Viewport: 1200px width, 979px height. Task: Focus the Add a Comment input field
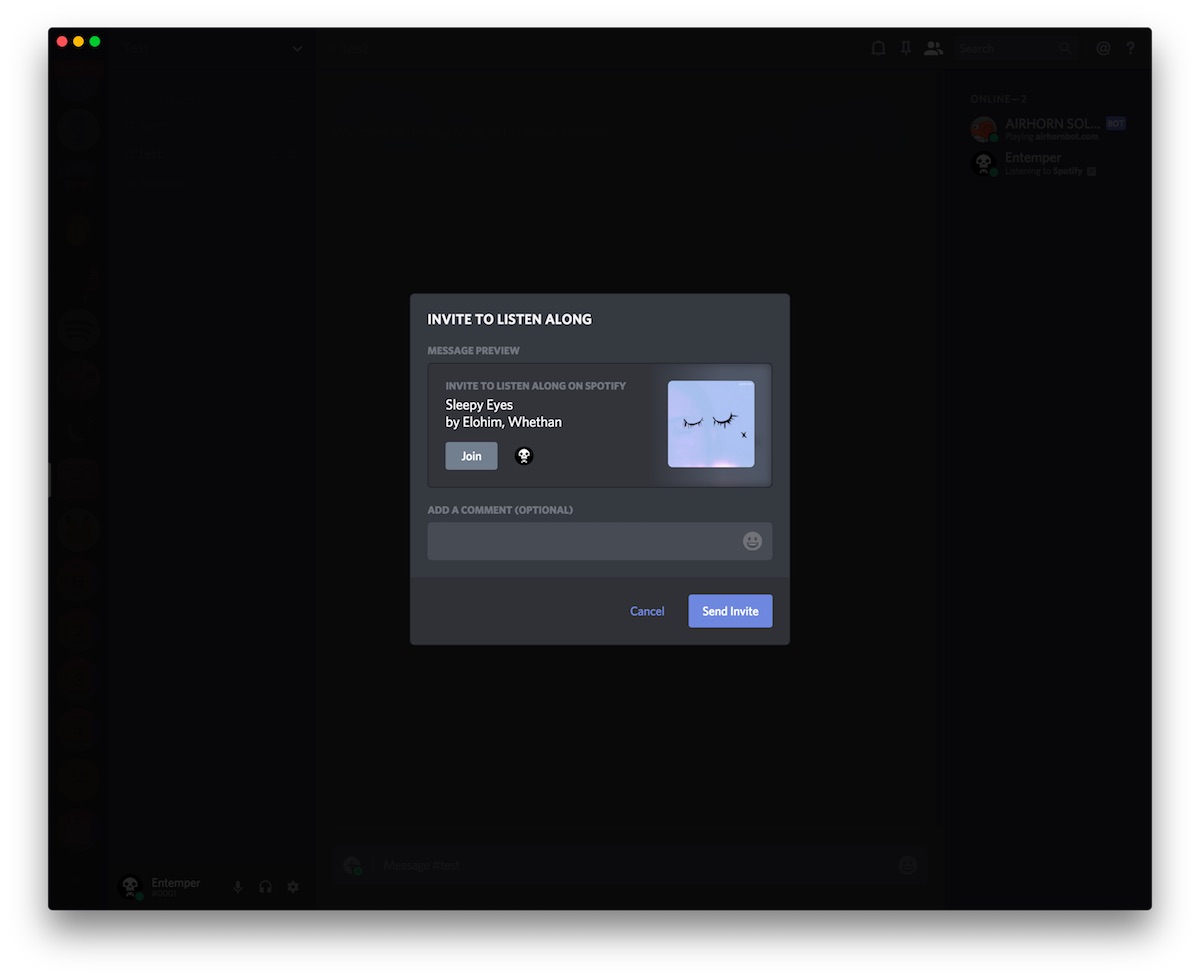600,541
